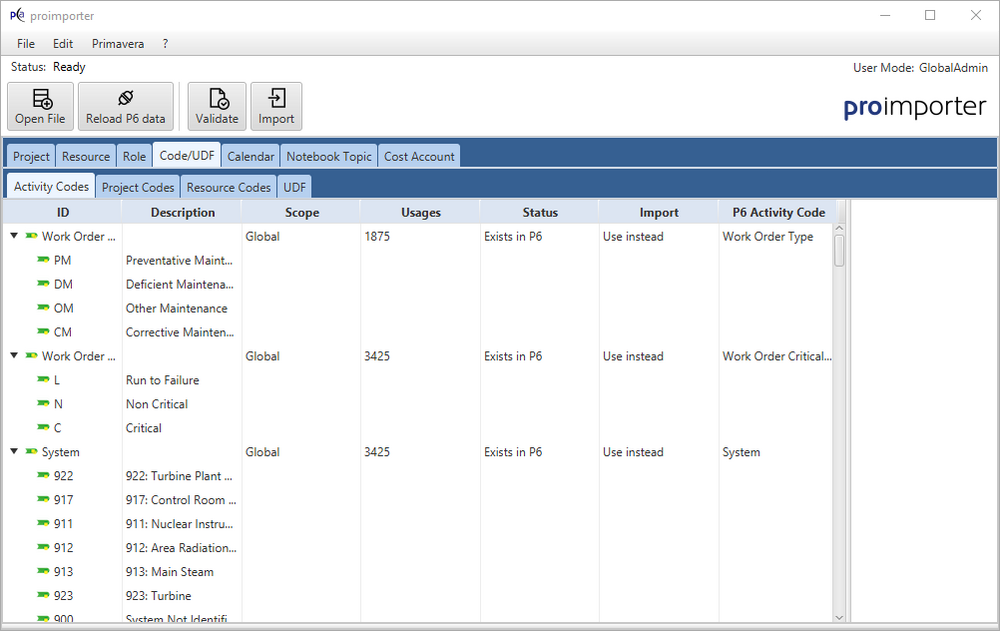1000x631 pixels.
Task: Click green icon next to CM row
Action: tap(43, 332)
